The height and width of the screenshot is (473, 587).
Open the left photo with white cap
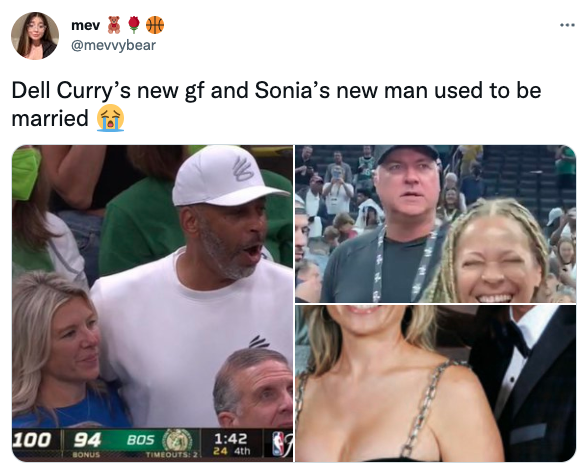click(153, 303)
